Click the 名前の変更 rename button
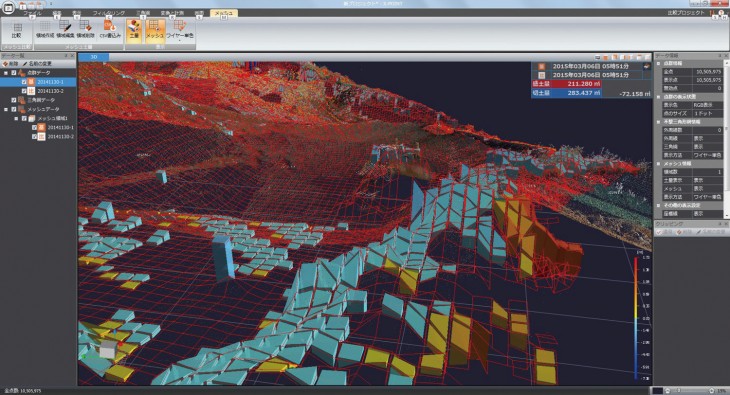The height and width of the screenshot is (395, 730). [37, 63]
